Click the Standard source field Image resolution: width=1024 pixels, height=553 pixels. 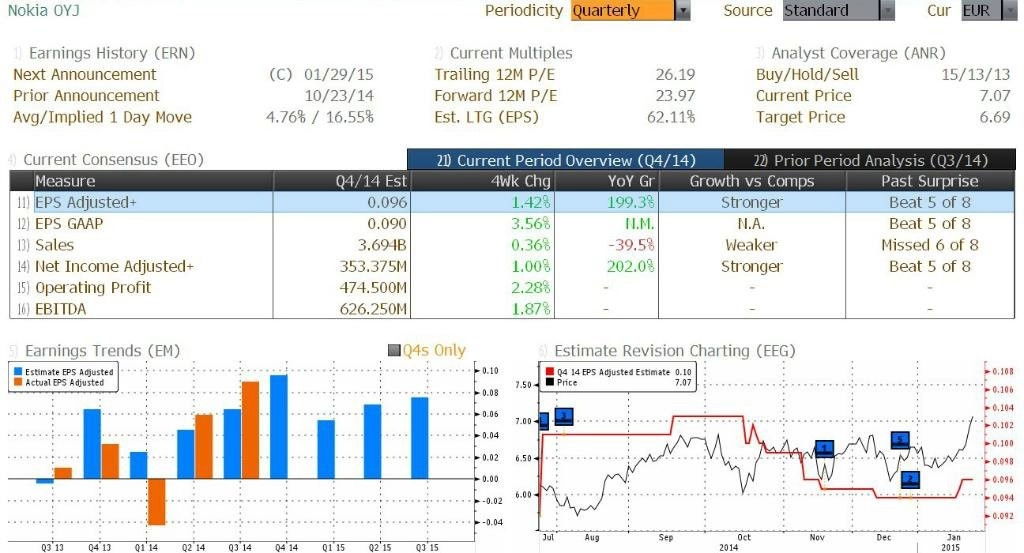(831, 10)
